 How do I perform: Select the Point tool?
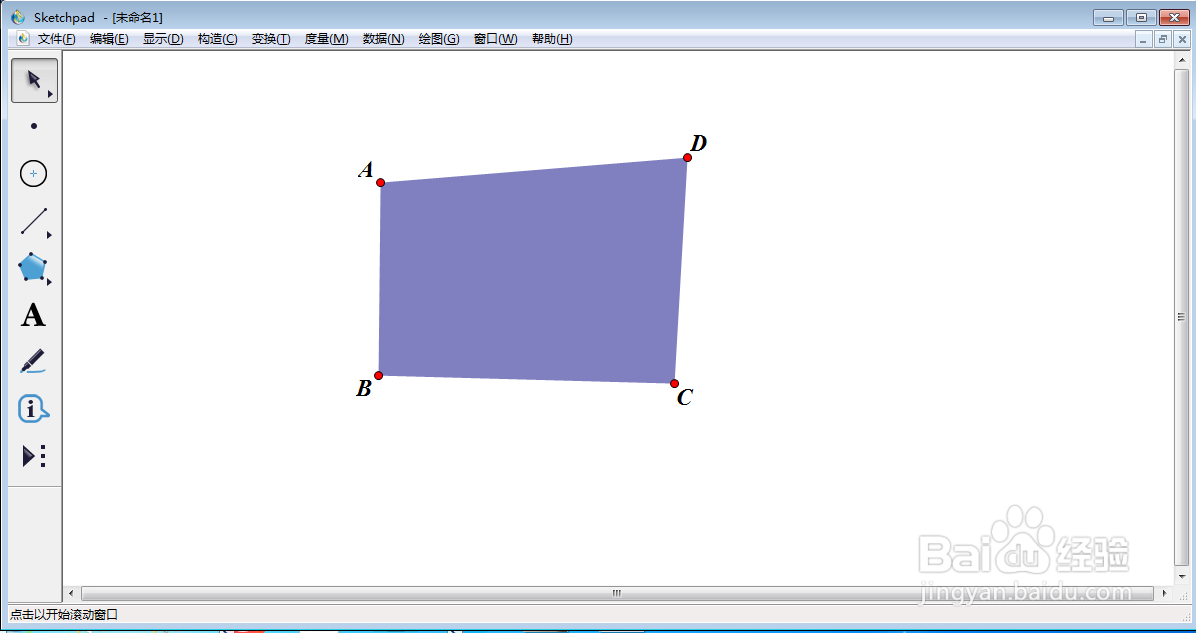click(34, 126)
